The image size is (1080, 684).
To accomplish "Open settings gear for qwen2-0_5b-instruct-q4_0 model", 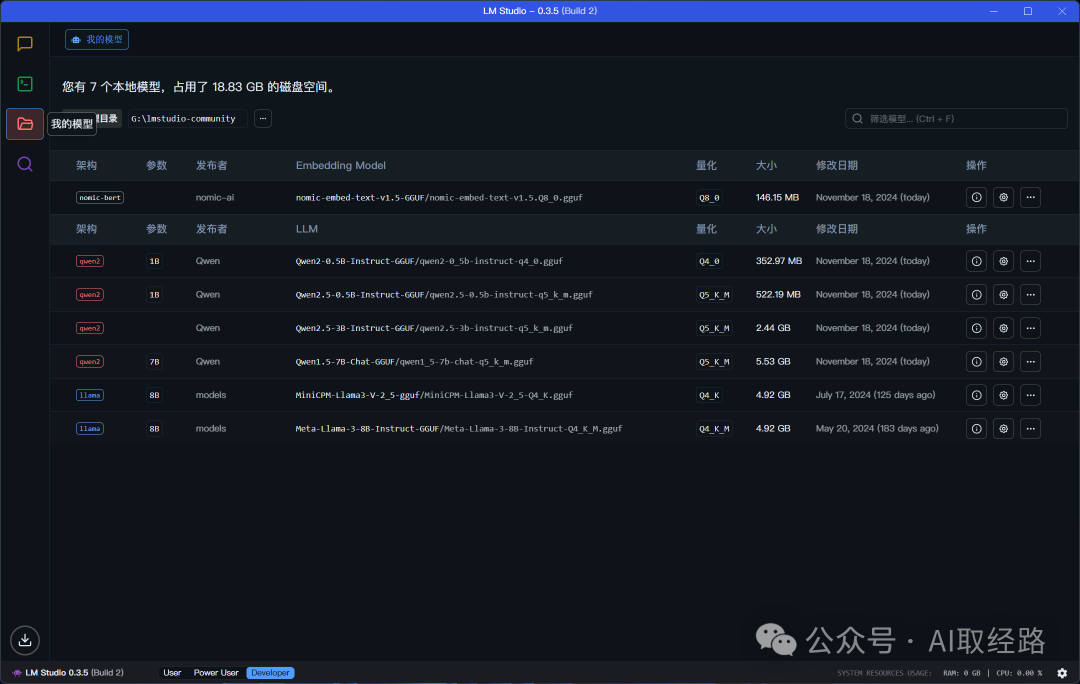I will point(1004,261).
